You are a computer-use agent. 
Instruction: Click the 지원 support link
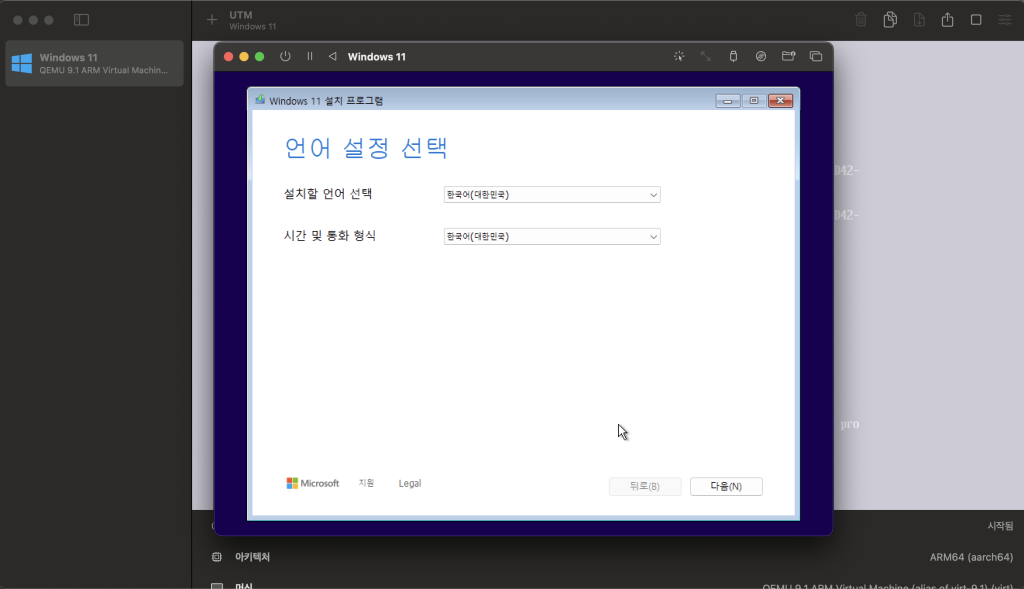(x=366, y=483)
